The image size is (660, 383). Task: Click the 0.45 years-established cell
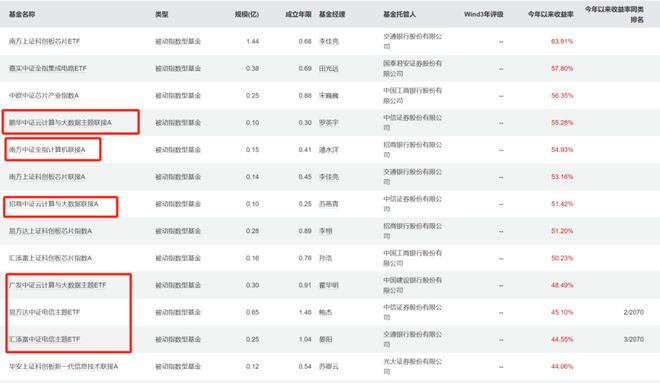[305, 177]
